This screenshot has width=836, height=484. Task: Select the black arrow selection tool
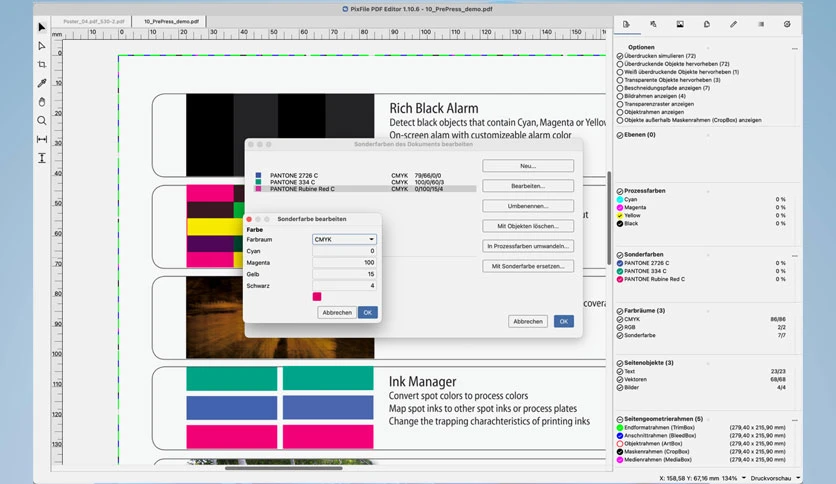[x=42, y=27]
